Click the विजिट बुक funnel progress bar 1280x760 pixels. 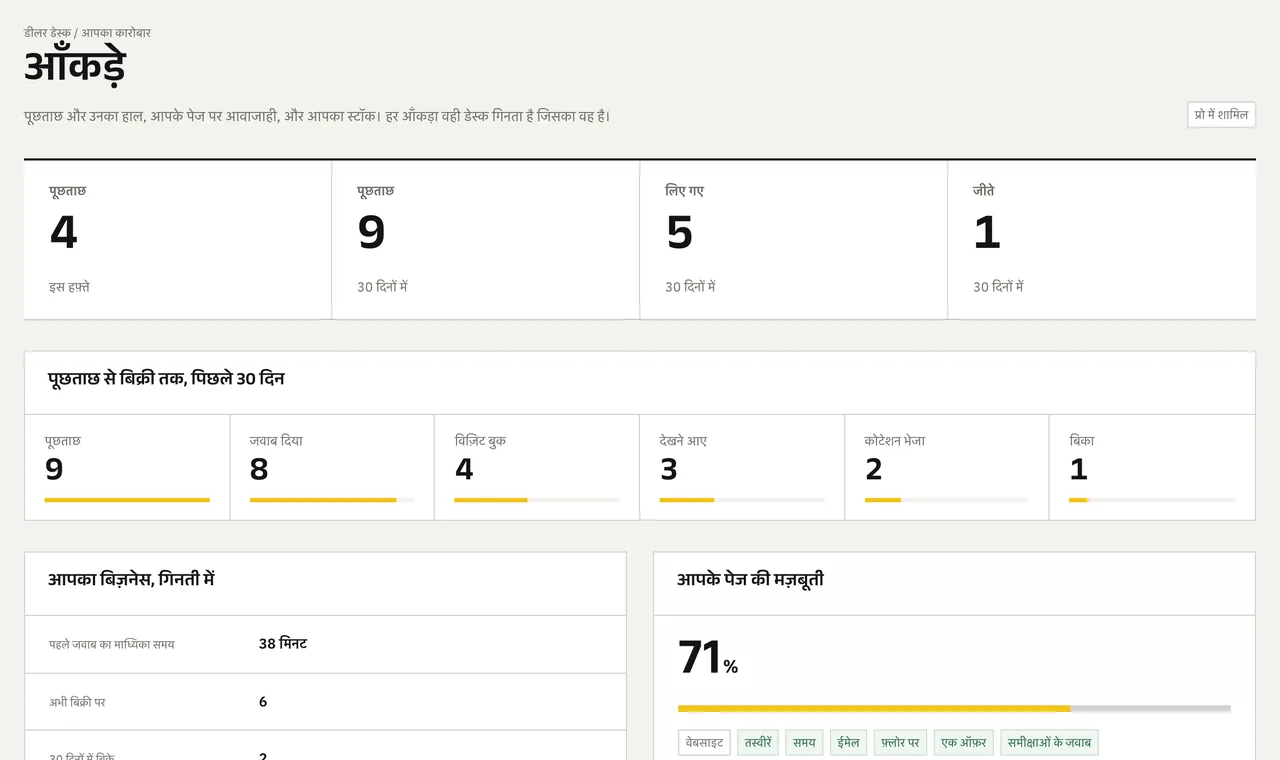[x=537, y=500]
